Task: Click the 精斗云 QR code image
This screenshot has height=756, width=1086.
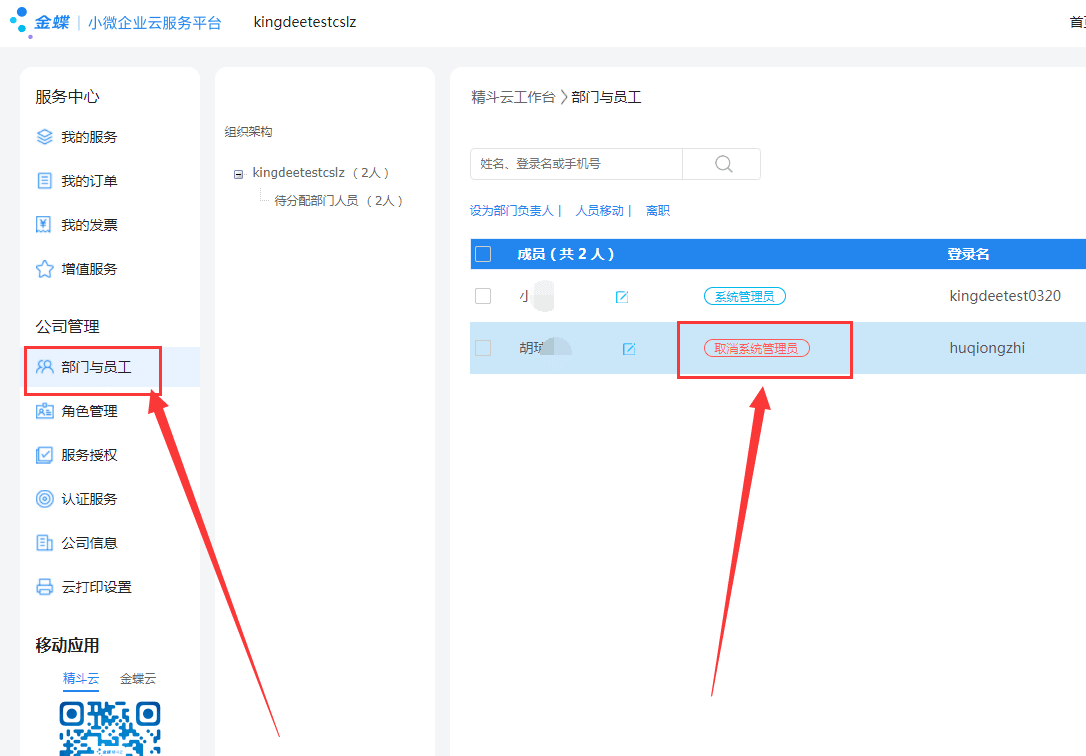Action: pos(110,728)
